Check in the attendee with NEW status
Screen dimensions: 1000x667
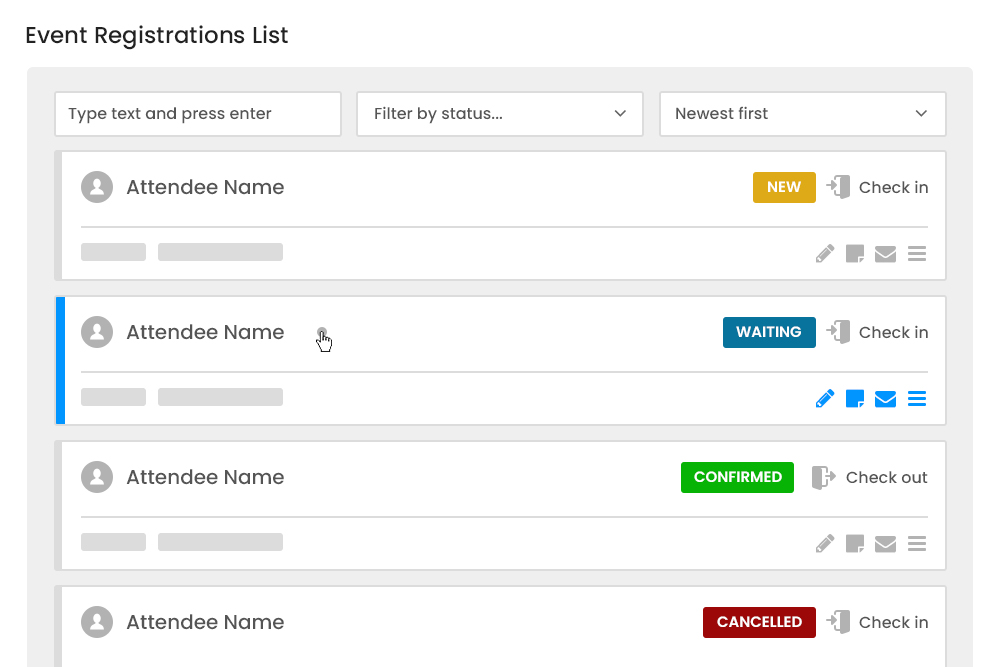click(x=878, y=187)
